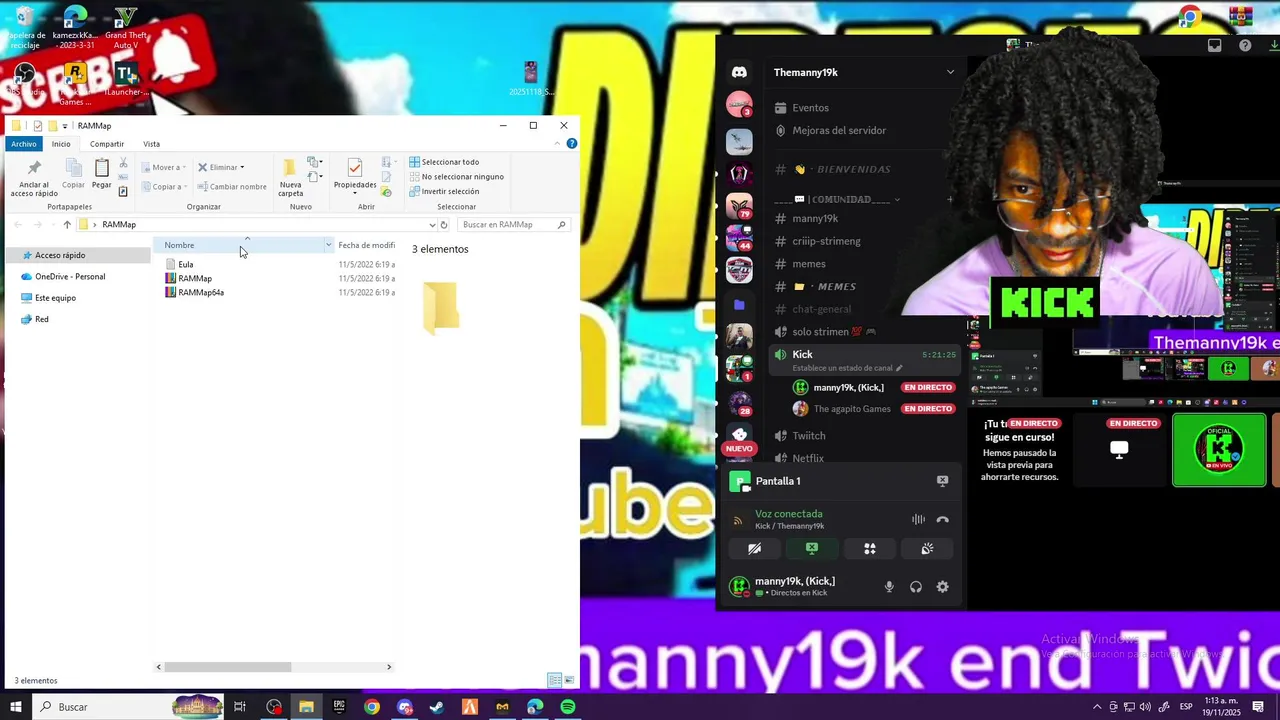The width and height of the screenshot is (1280, 720).
Task: Create a Nueva carpeta
Action: coord(290,178)
